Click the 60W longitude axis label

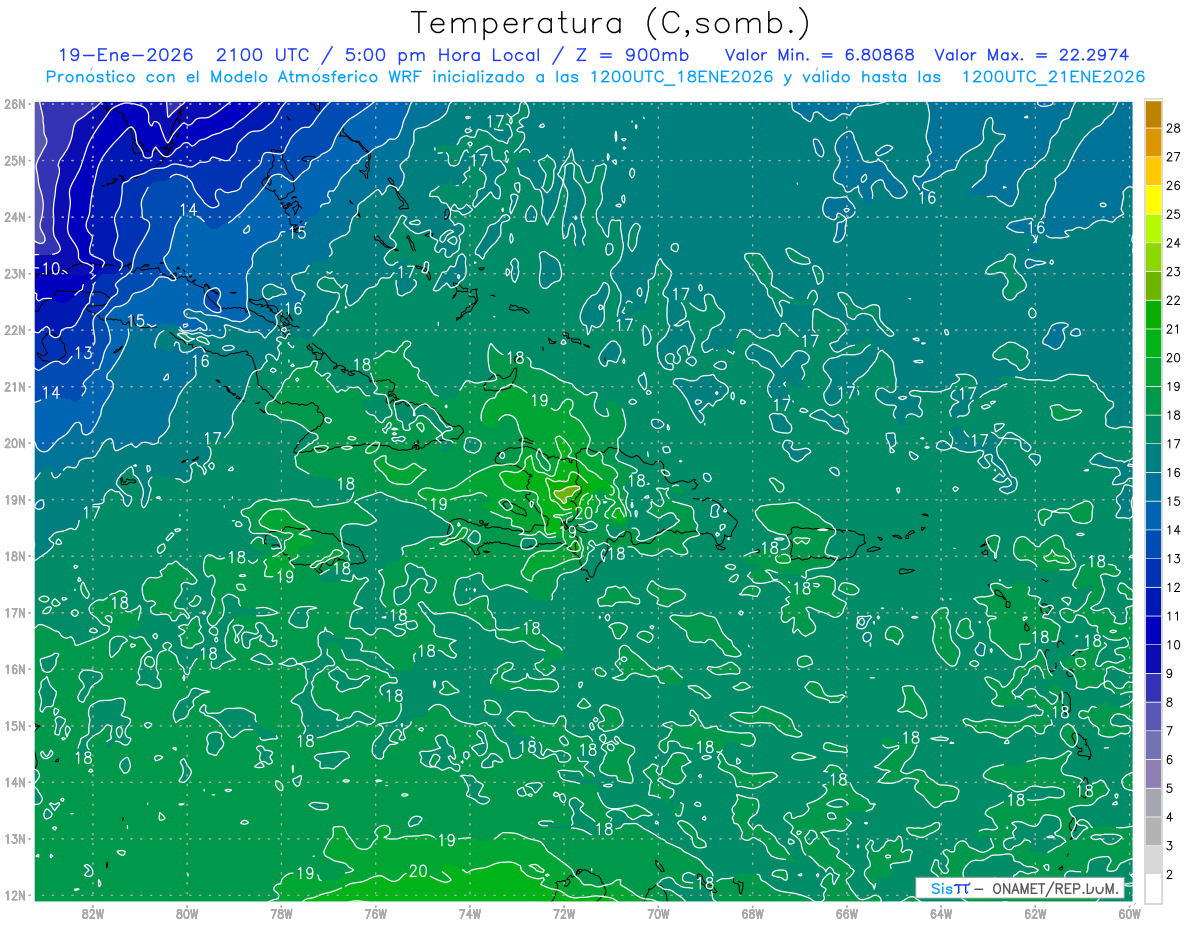1129,913
